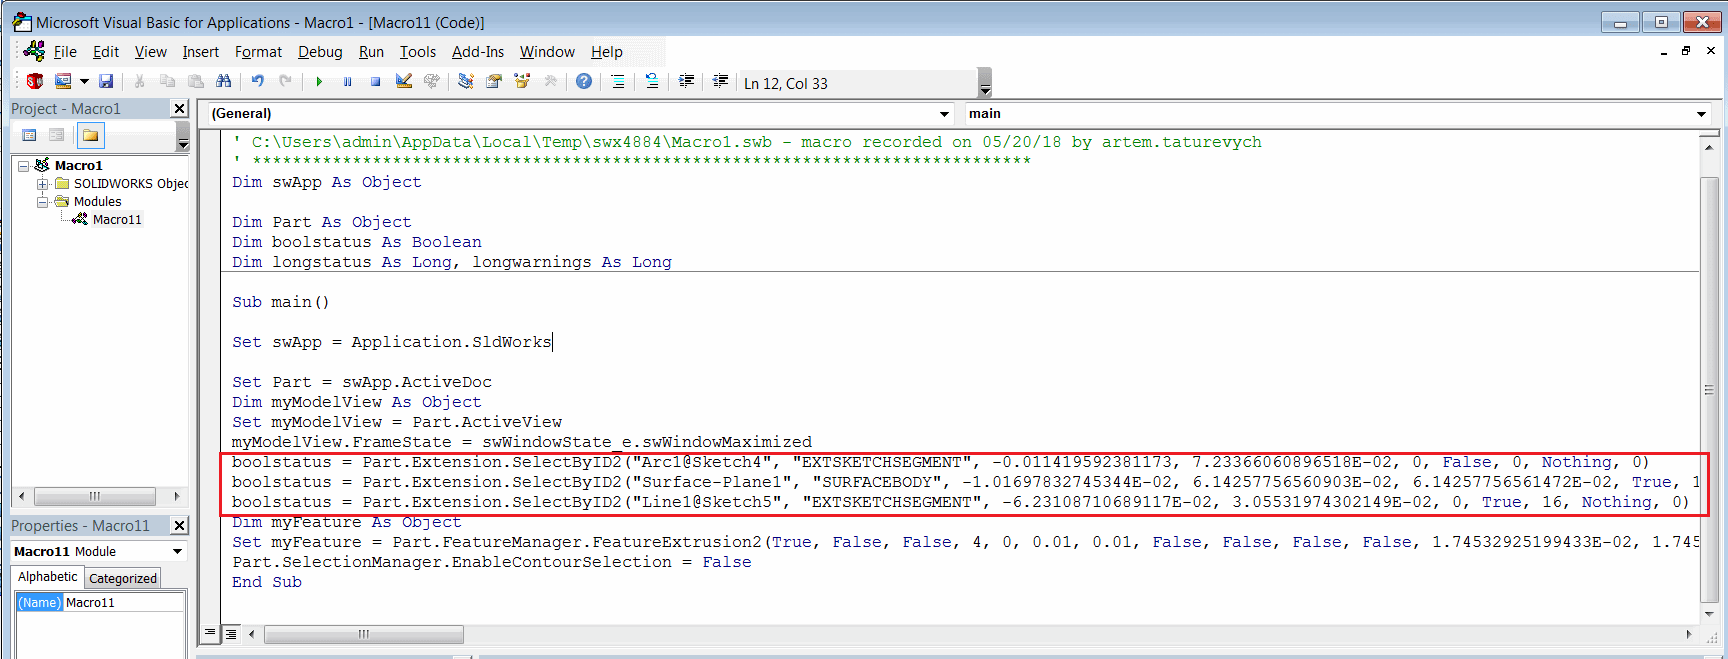
Task: Open the Add-Ins menu
Action: coord(478,52)
